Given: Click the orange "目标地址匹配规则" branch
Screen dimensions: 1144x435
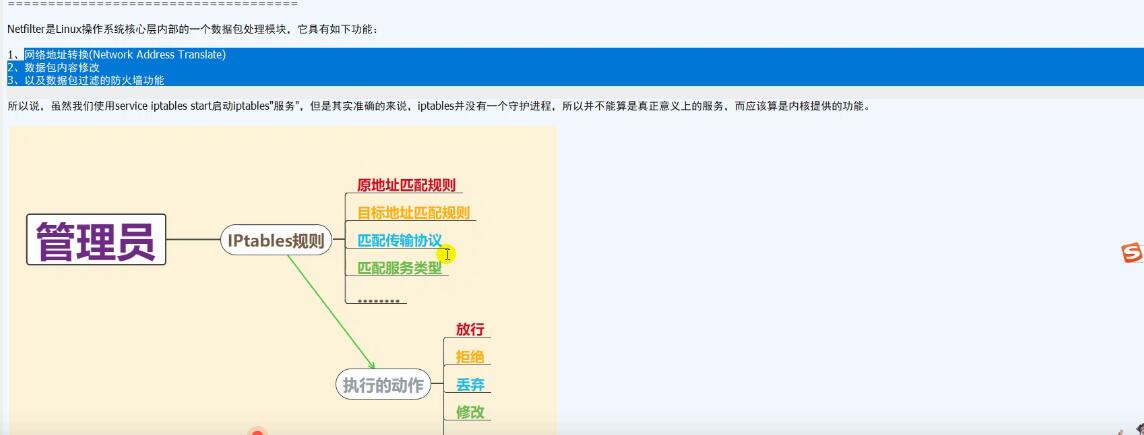Looking at the screenshot, I should point(413,213).
